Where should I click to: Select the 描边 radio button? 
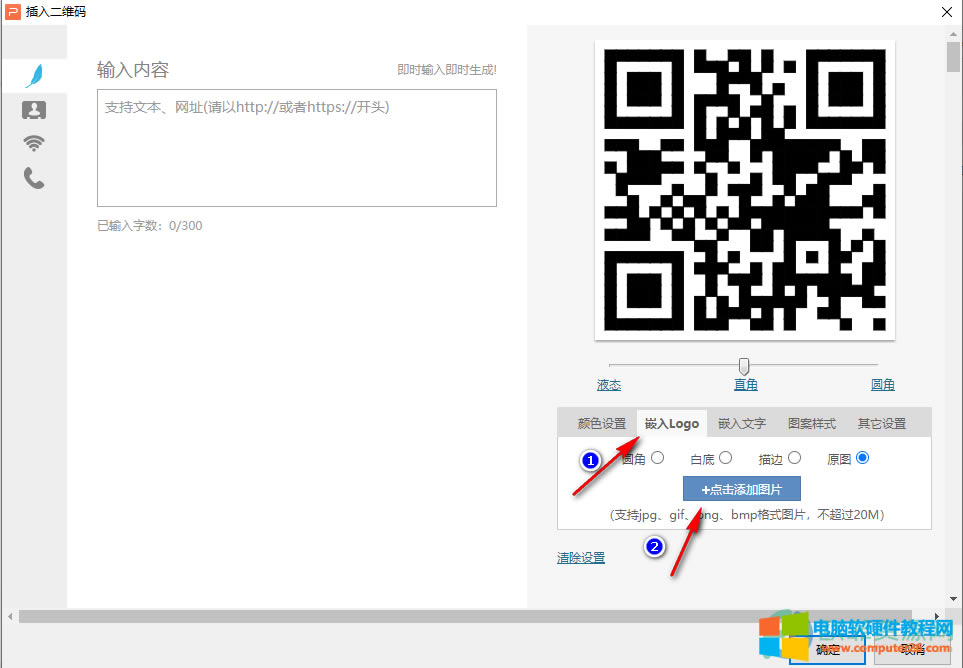pos(794,458)
